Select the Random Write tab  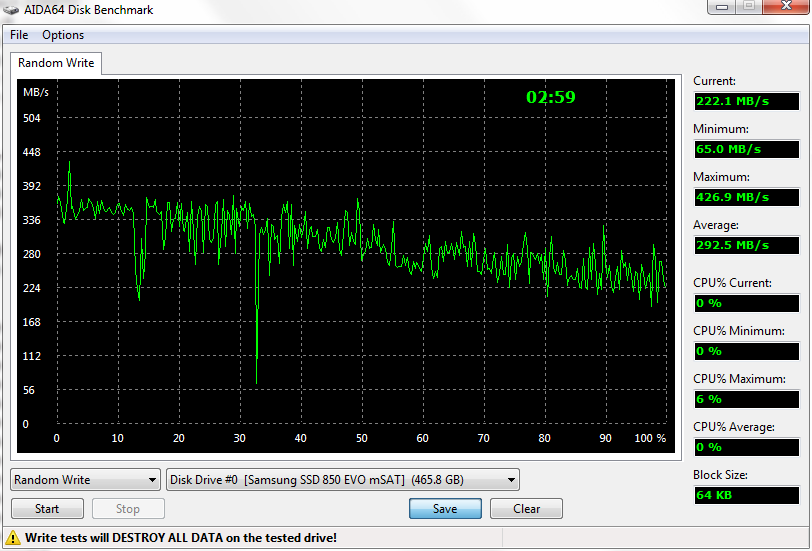56,63
